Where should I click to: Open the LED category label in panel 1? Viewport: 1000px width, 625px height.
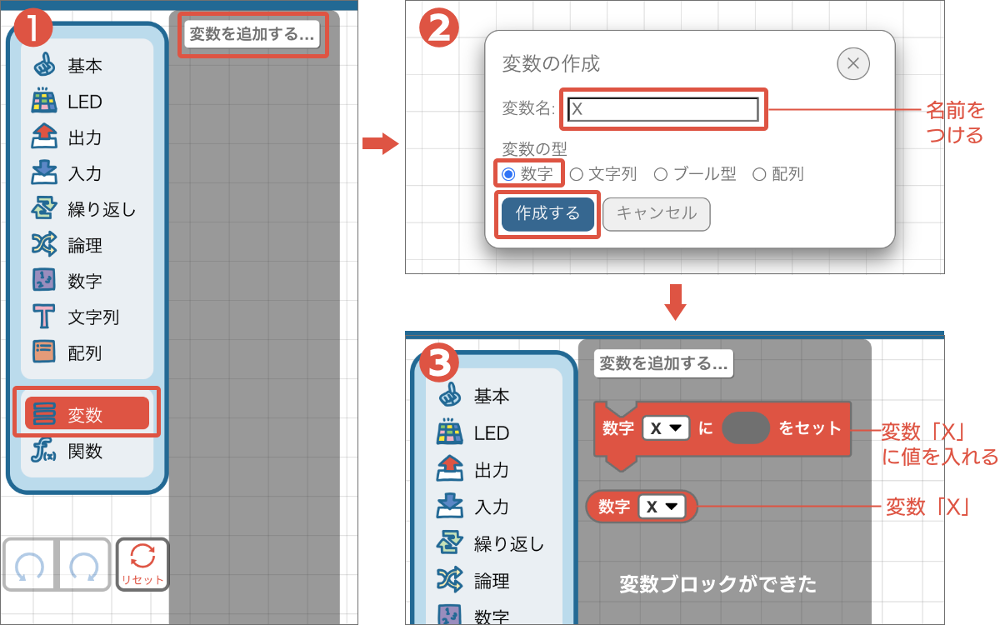pyautogui.click(x=85, y=101)
